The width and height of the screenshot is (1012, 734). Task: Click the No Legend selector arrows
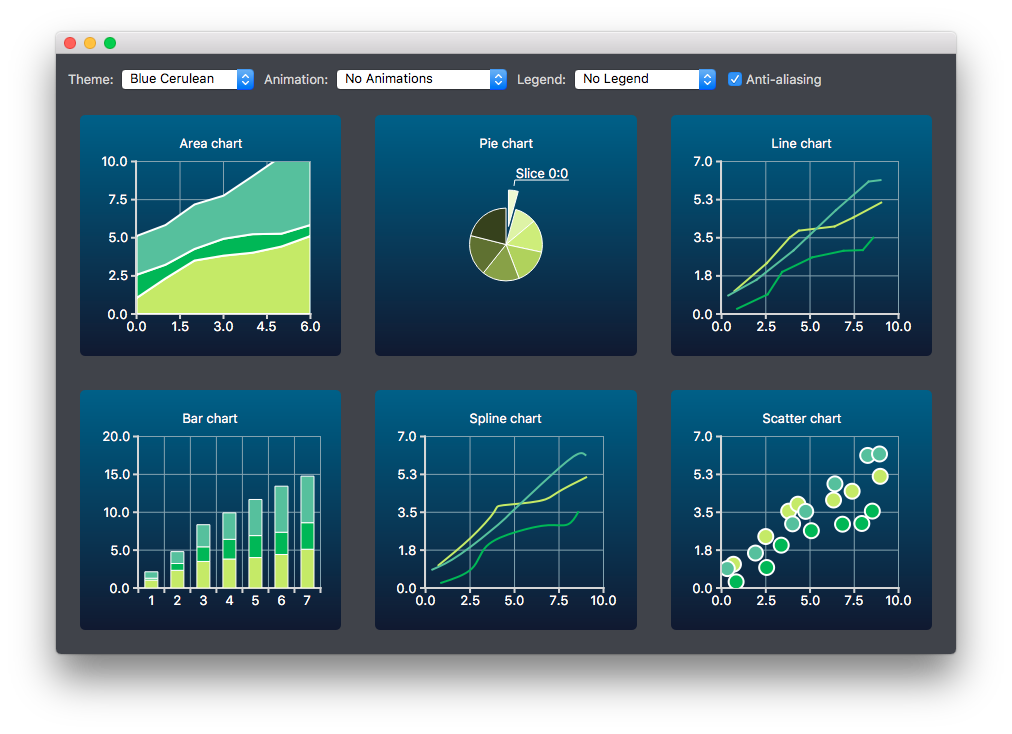tap(706, 79)
